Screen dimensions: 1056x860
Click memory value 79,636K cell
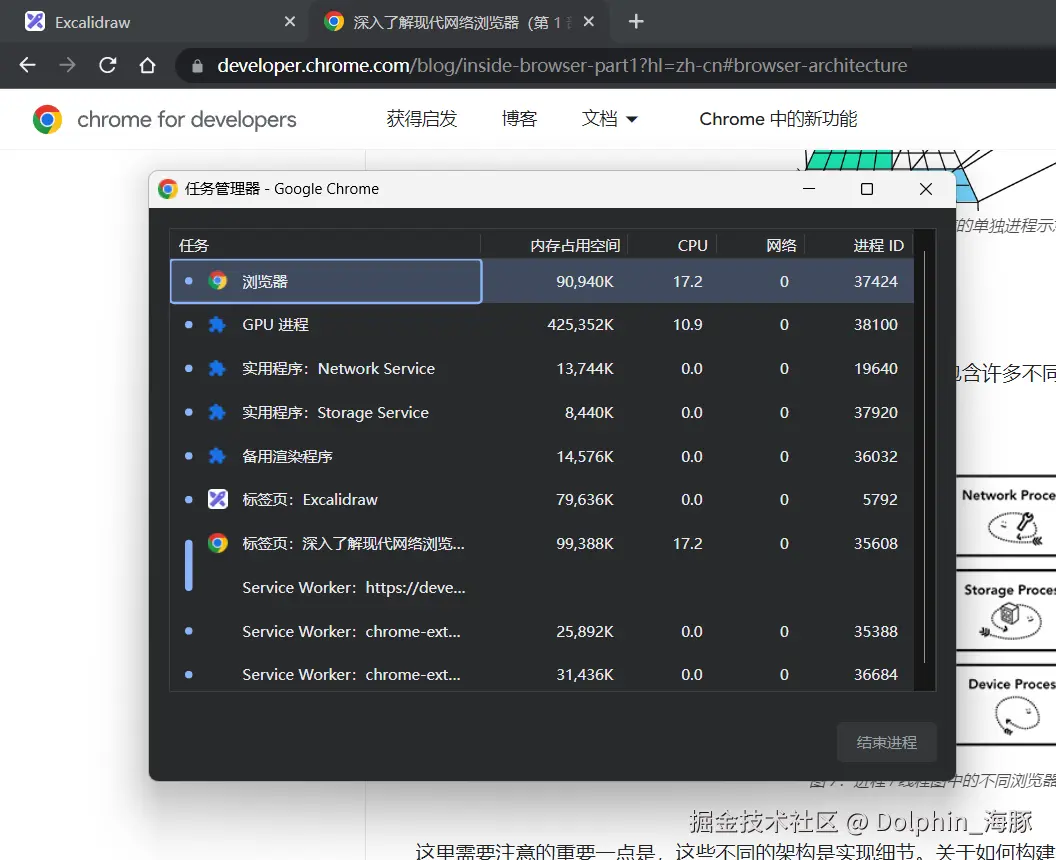[x=585, y=500]
